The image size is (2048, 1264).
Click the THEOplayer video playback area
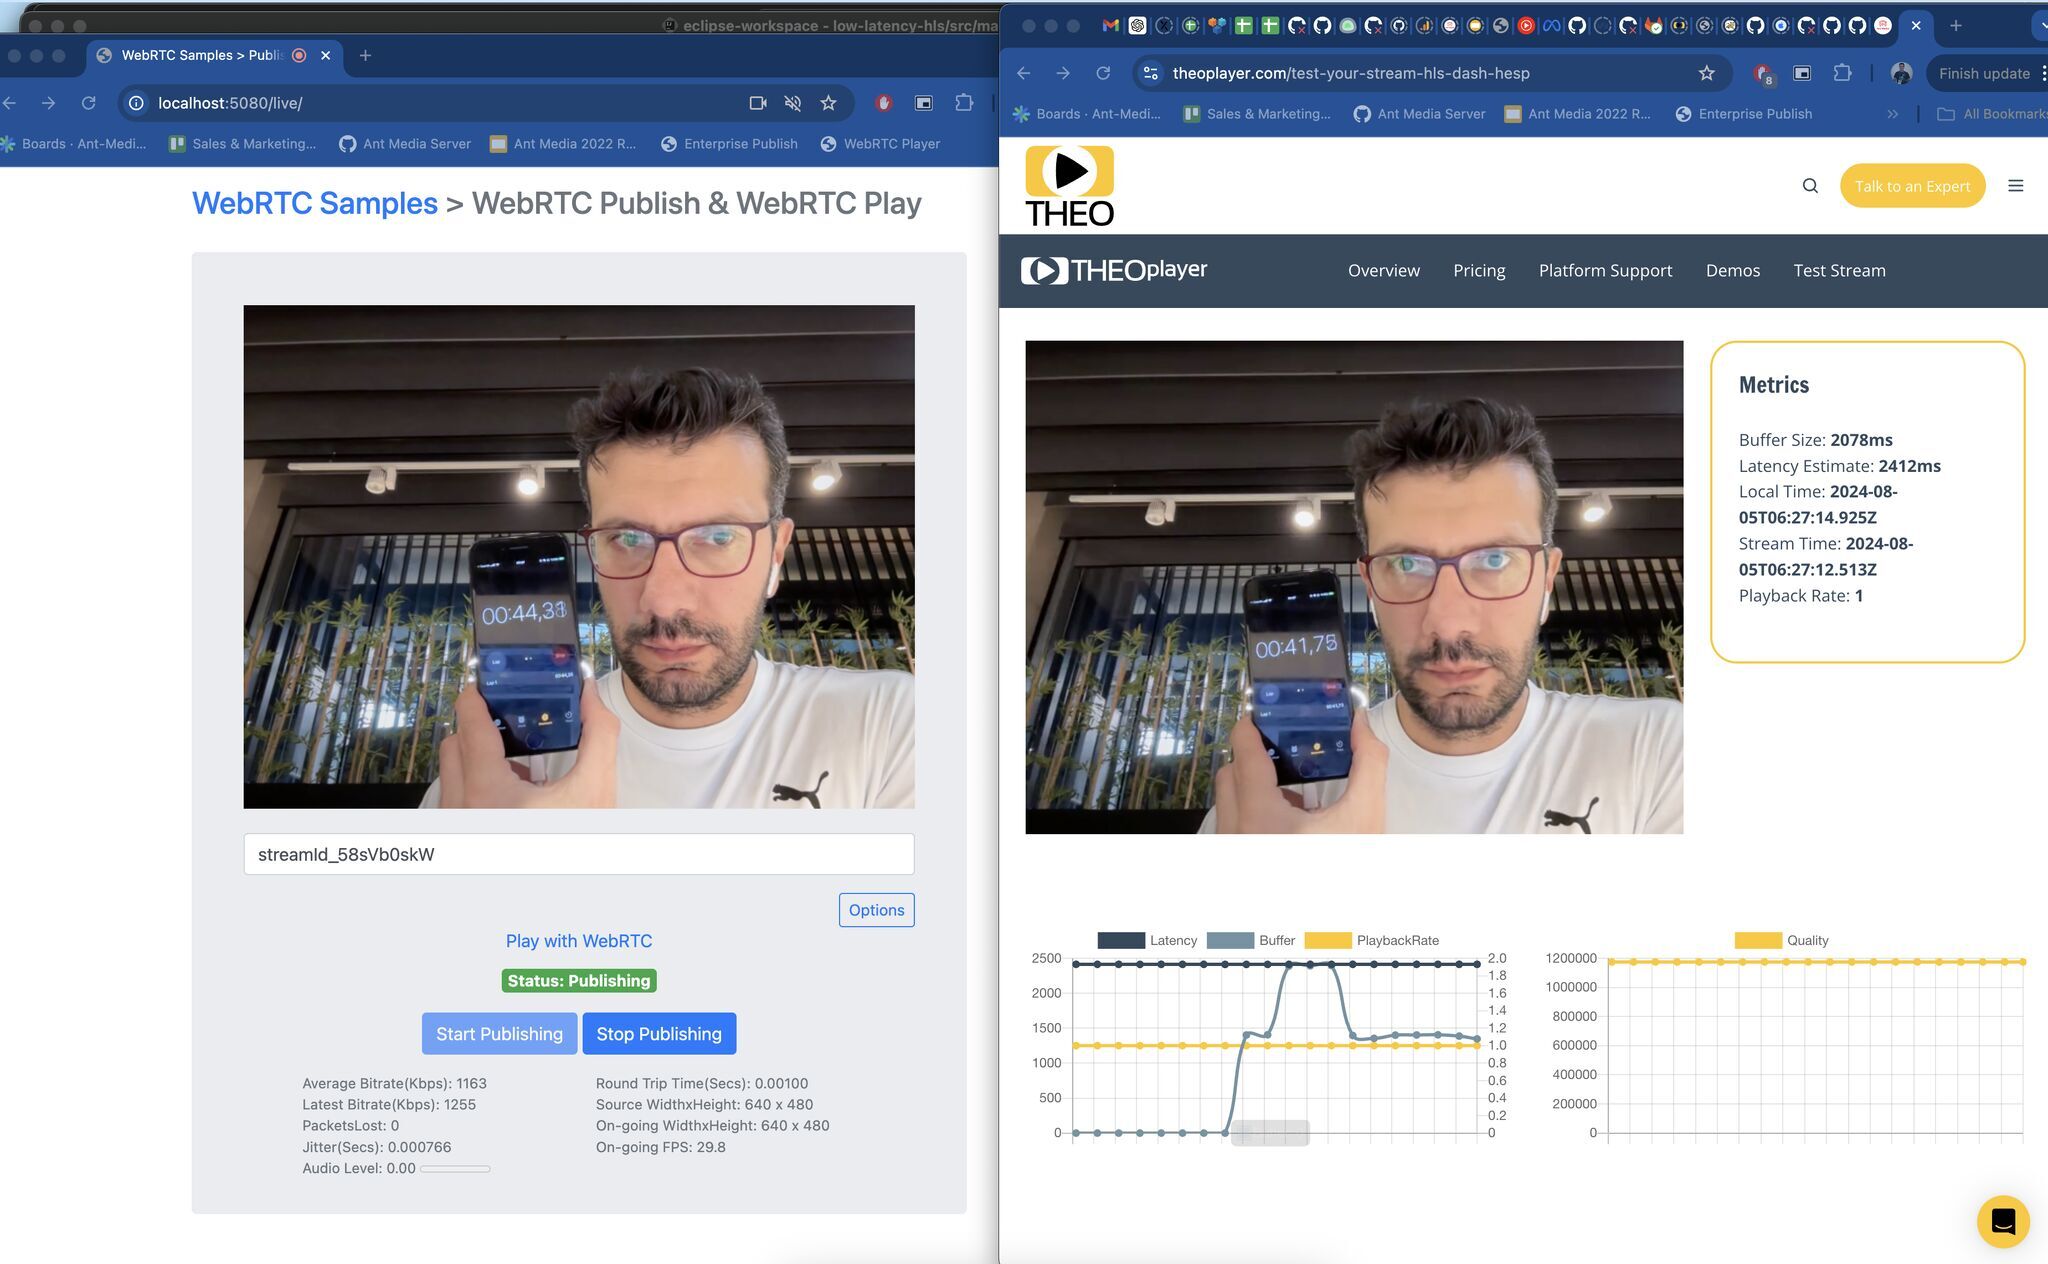(1354, 587)
